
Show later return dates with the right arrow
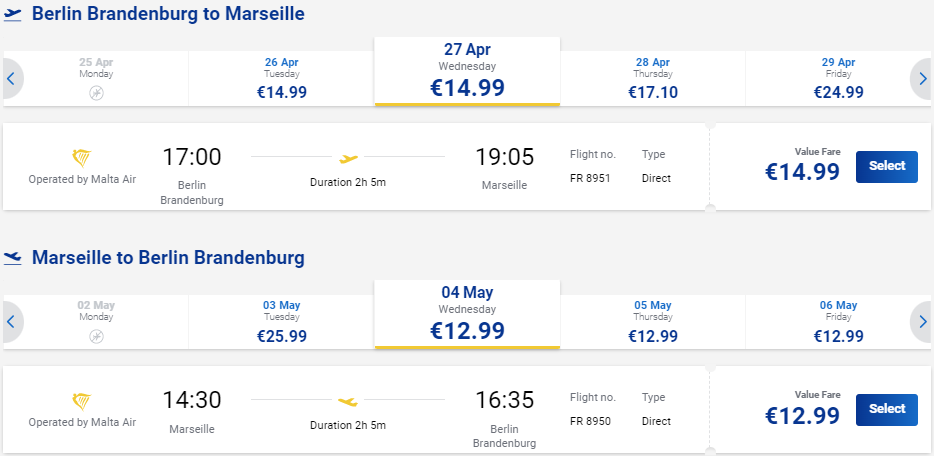click(x=921, y=321)
